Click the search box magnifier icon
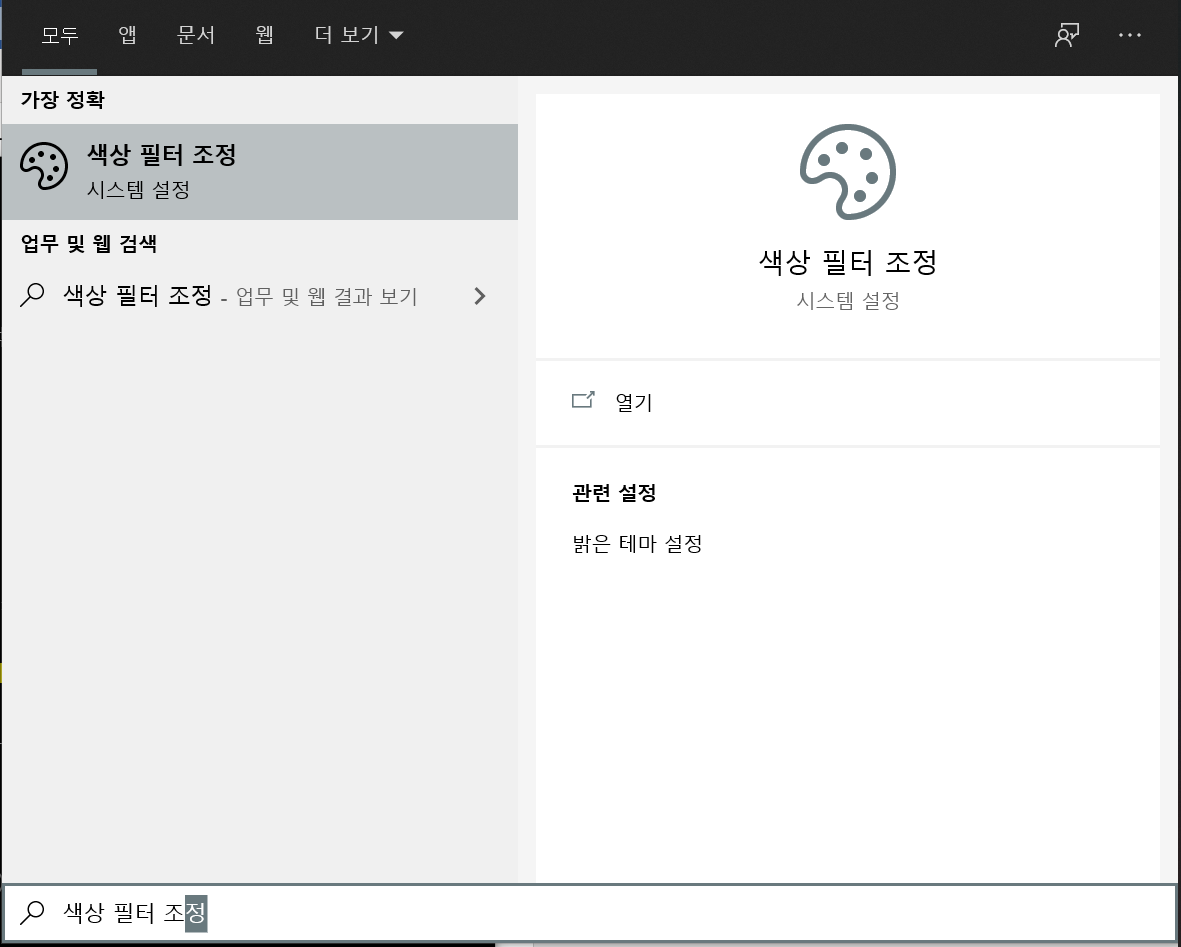The height and width of the screenshot is (947, 1181). 32,912
